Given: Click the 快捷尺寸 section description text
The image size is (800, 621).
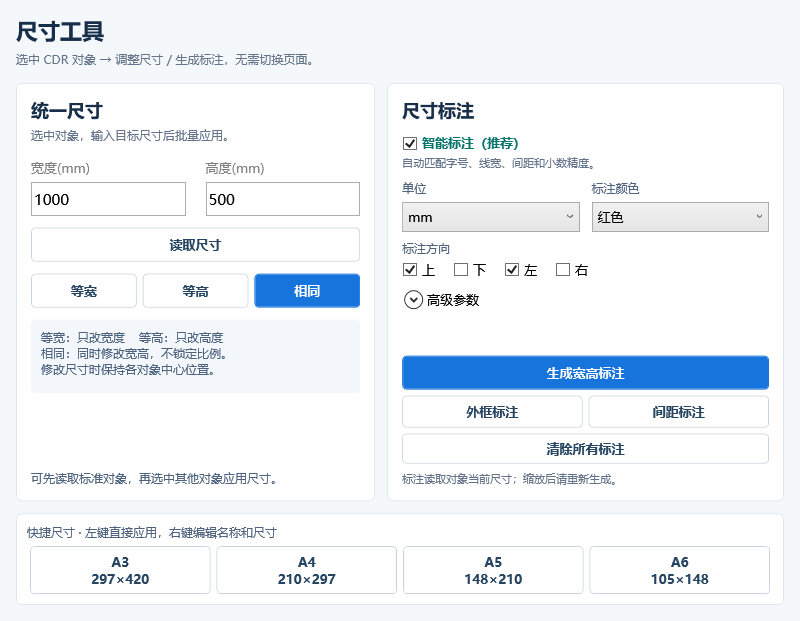Looking at the screenshot, I should tap(152, 533).
